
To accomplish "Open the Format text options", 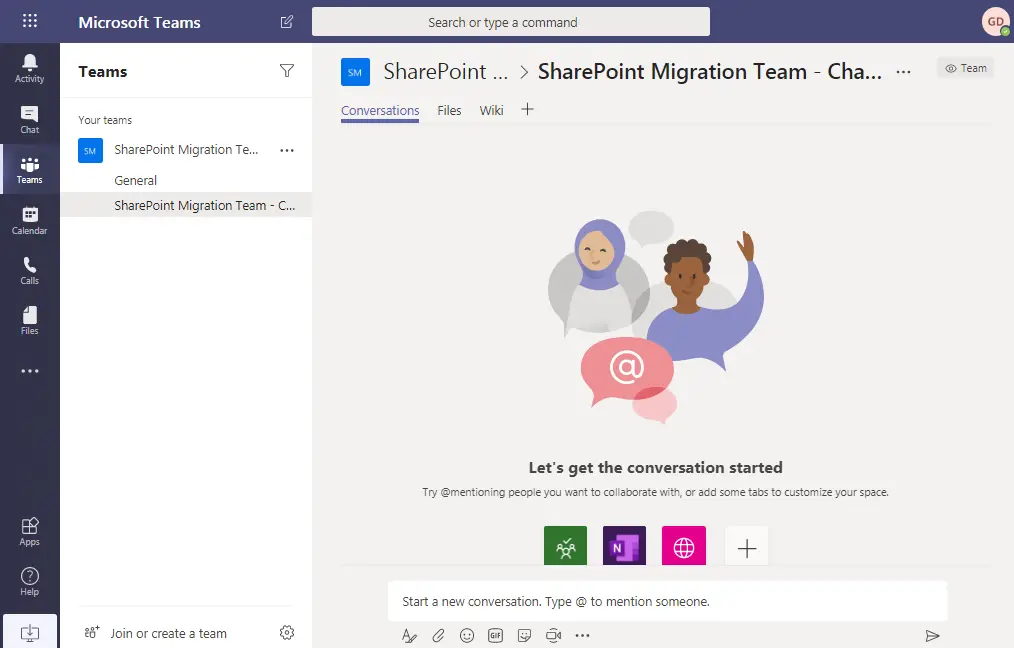I will pyautogui.click(x=409, y=636).
